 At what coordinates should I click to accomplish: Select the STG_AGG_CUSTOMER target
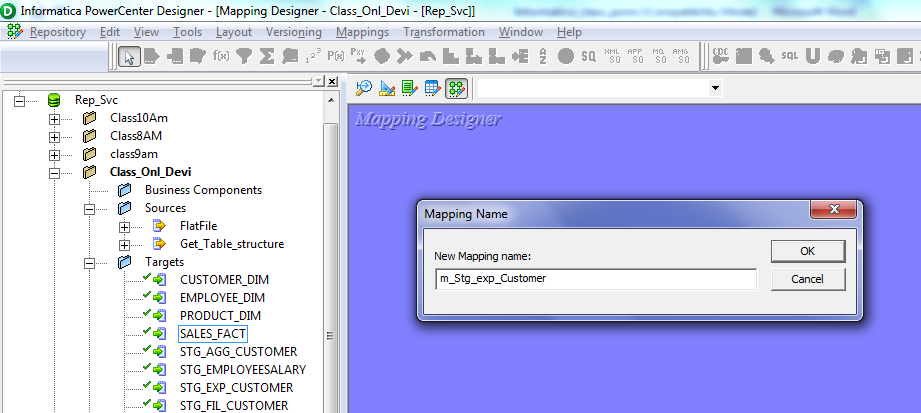pos(238,352)
